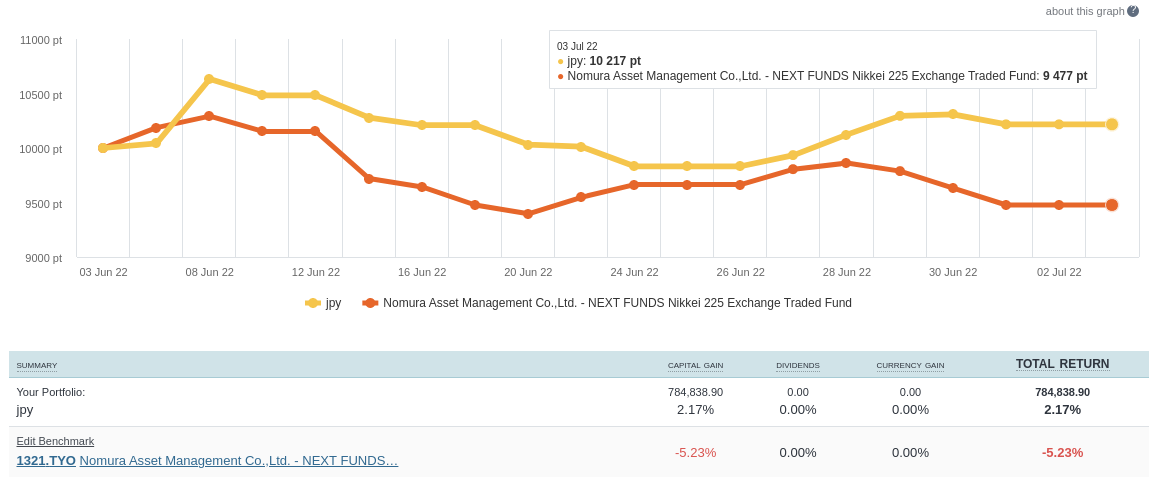Open the 'about this graph' link
The height and width of the screenshot is (504, 1152).
(x=1084, y=11)
